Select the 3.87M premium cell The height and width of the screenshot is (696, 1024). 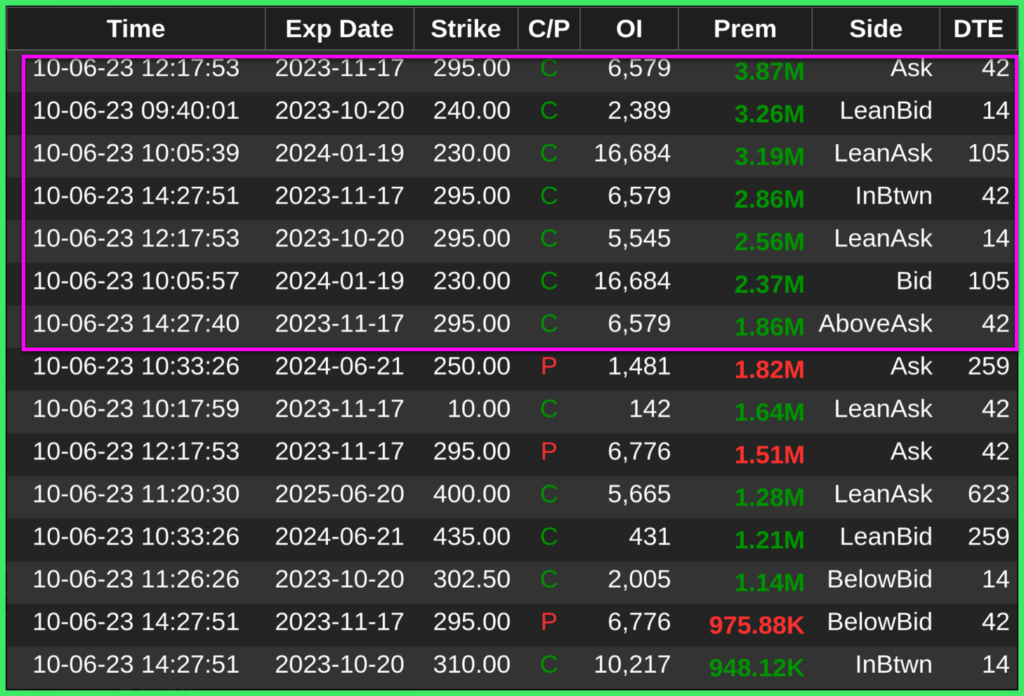[769, 71]
